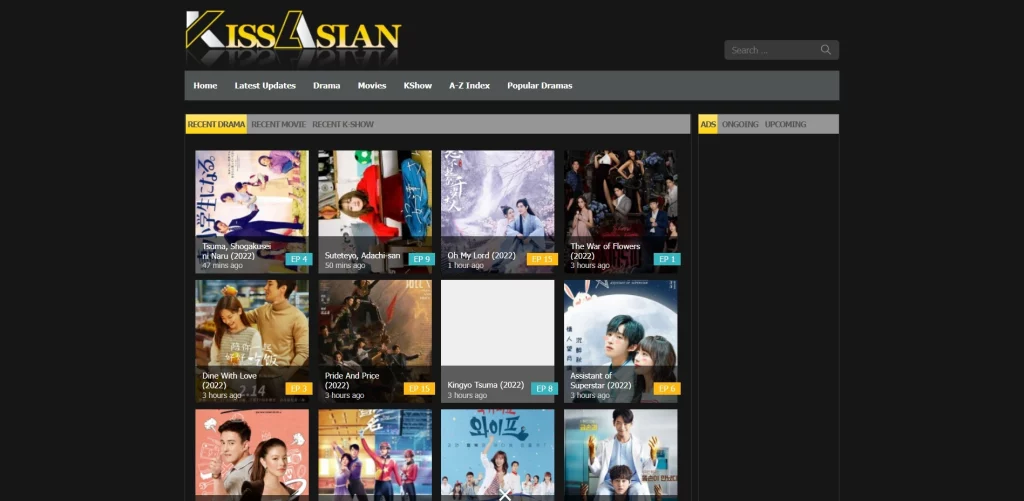
Task: Click EP 15 badge on Oh My Lord
Action: click(x=542, y=259)
